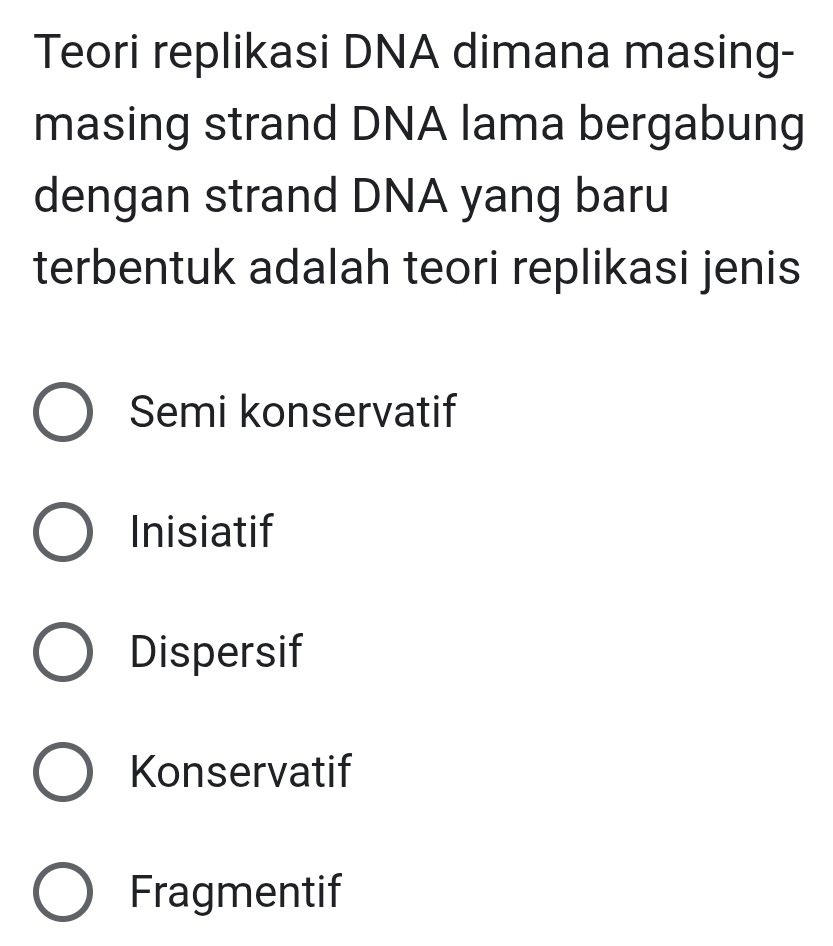Click the line "dengan strand DNA yang baru"
Viewport: 833px width, 946px height.
(x=351, y=197)
